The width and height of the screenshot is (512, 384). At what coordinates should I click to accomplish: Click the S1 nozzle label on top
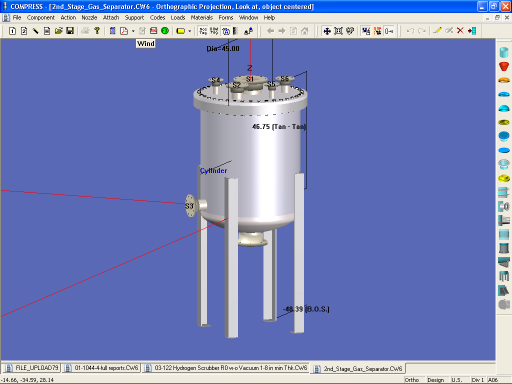250,79
